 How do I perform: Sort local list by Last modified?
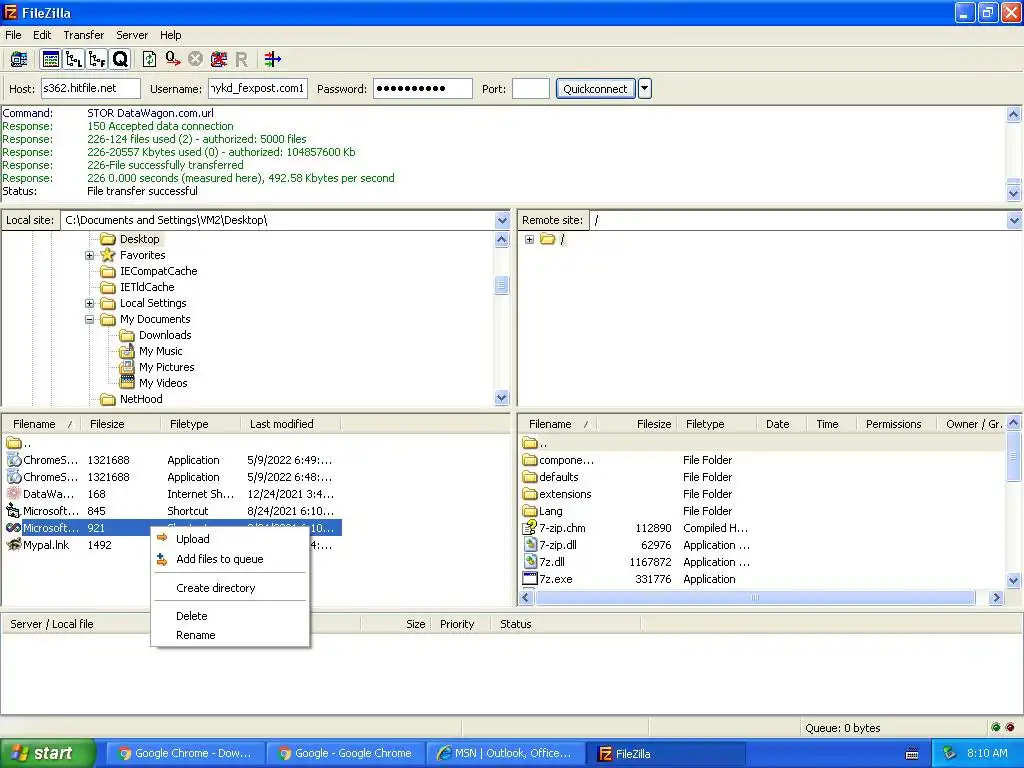point(290,424)
